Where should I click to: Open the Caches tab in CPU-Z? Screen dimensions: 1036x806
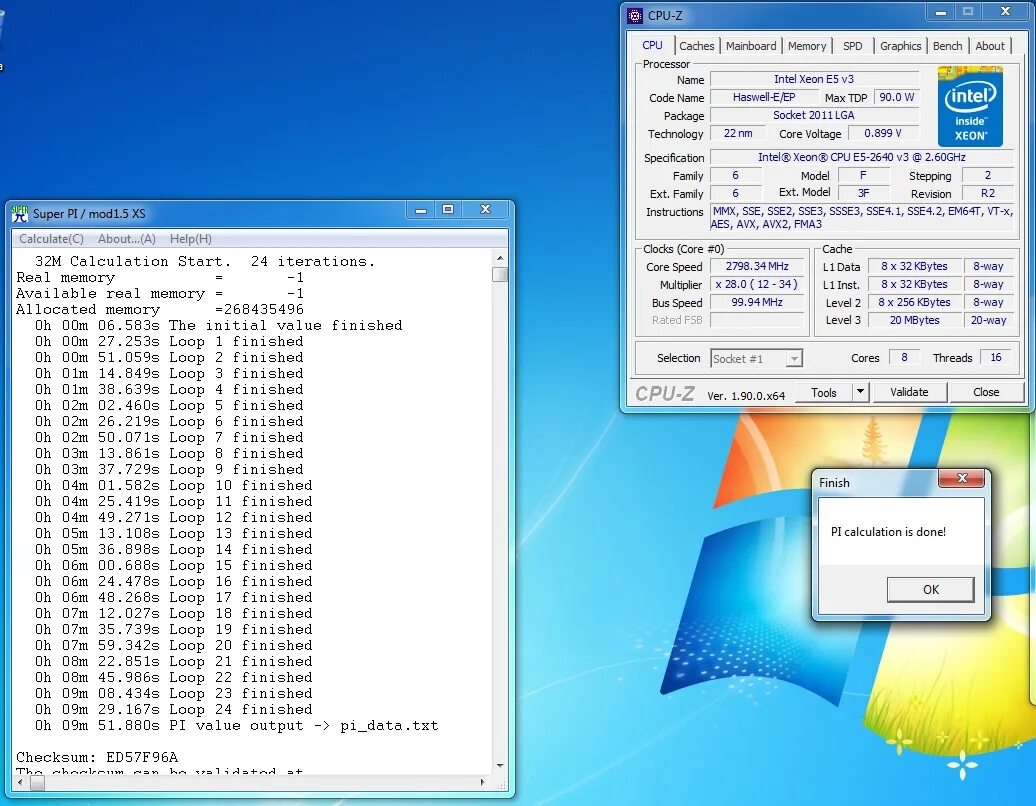pos(696,46)
